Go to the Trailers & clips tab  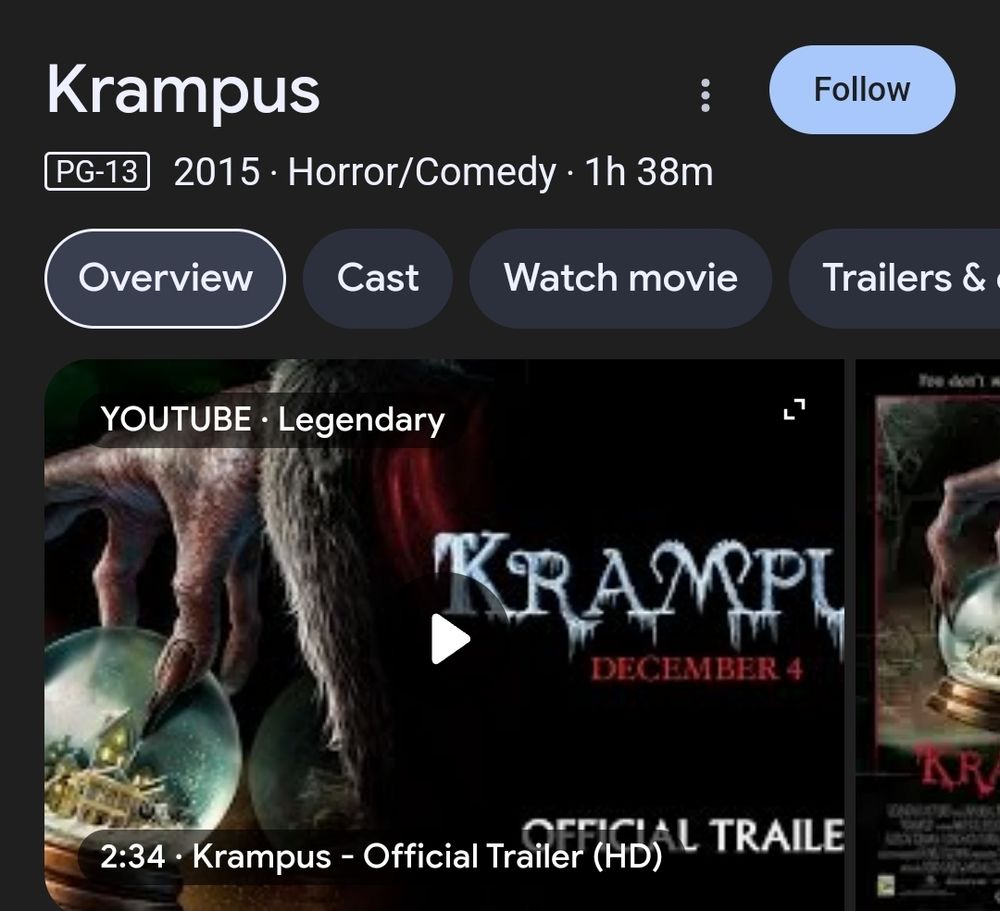click(895, 278)
